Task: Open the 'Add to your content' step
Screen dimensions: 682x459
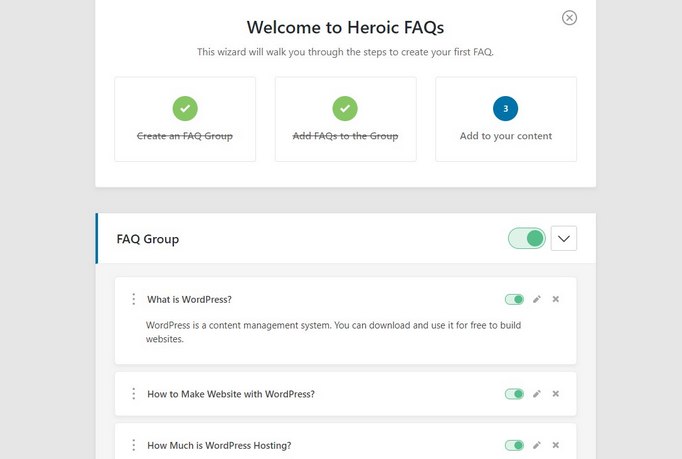Action: coord(506,119)
